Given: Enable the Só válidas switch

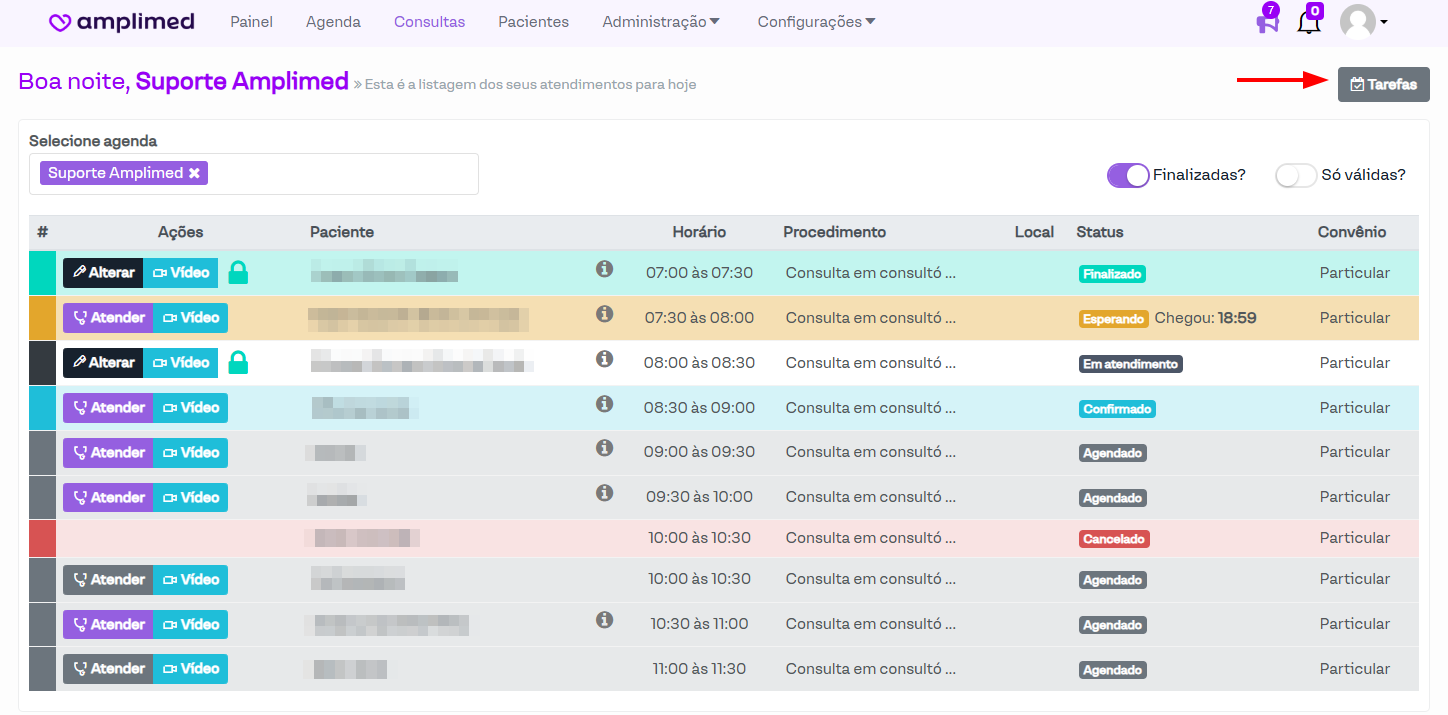Looking at the screenshot, I should pos(1295,175).
